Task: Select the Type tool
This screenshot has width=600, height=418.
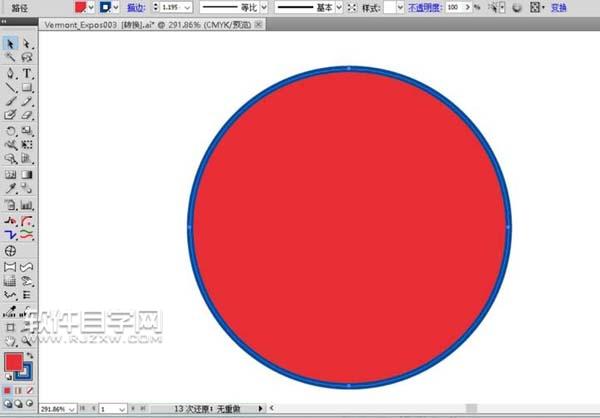Action: point(26,73)
